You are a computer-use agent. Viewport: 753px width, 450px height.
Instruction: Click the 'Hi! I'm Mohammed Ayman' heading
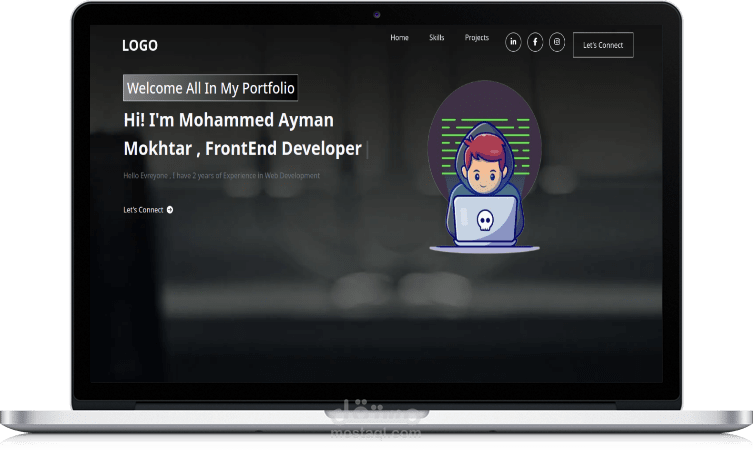(229, 120)
